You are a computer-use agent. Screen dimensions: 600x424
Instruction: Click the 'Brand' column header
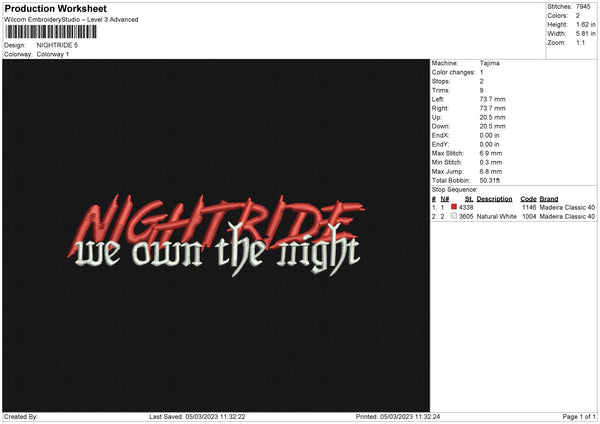549,199
